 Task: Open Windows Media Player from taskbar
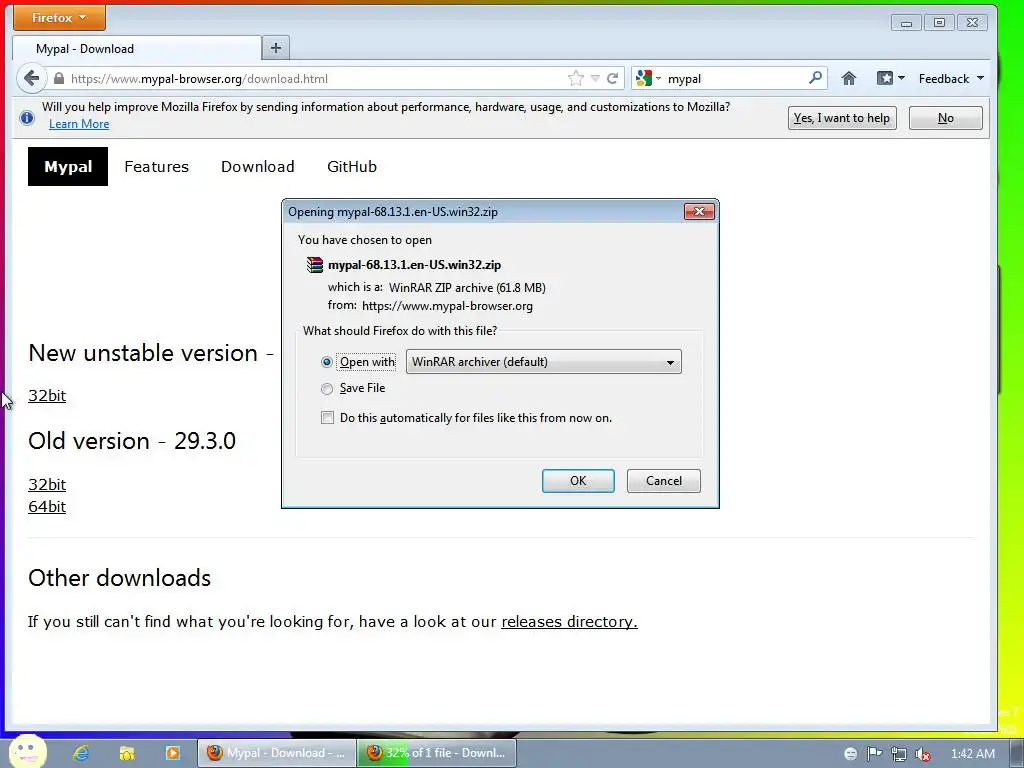tap(172, 753)
